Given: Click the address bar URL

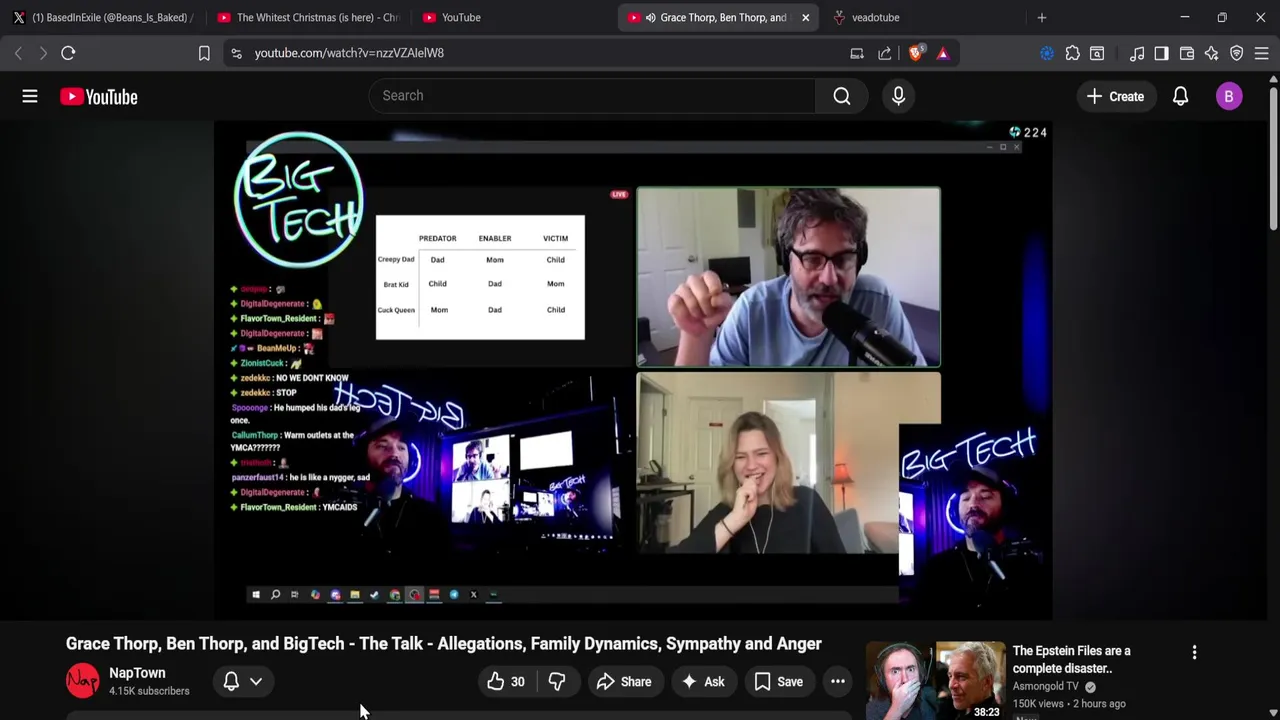Looking at the screenshot, I should (349, 53).
